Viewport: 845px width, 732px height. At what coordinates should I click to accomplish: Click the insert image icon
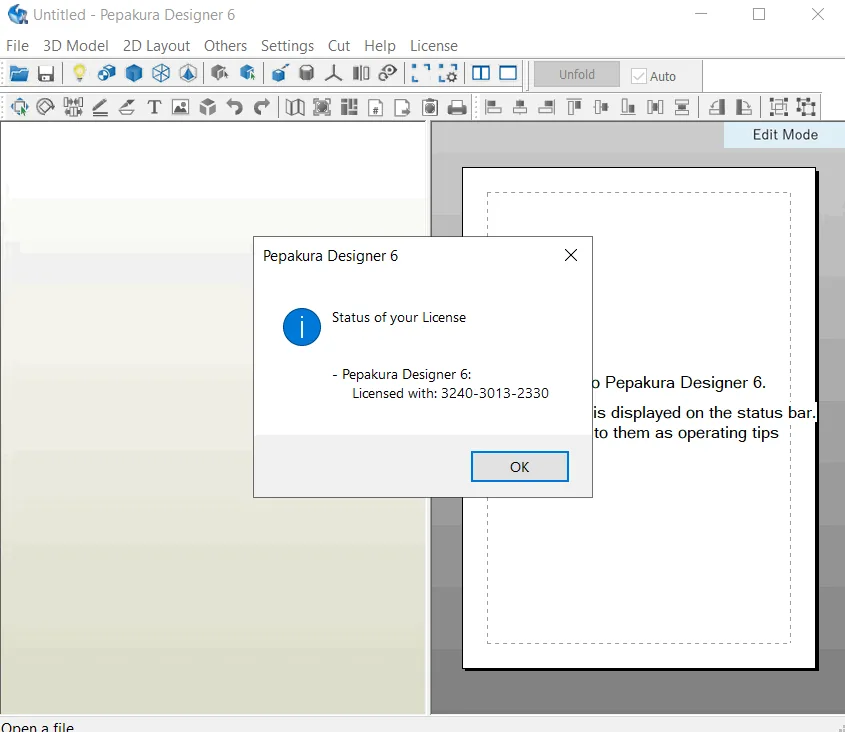click(181, 107)
